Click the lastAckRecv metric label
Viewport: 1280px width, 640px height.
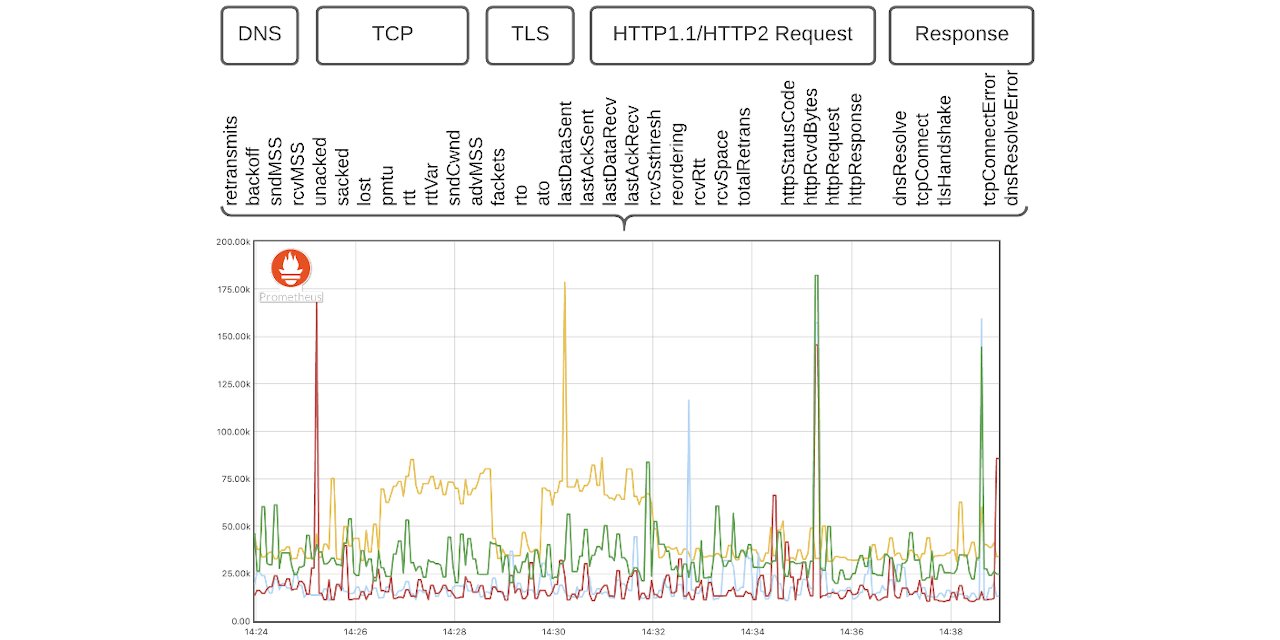[x=631, y=157]
